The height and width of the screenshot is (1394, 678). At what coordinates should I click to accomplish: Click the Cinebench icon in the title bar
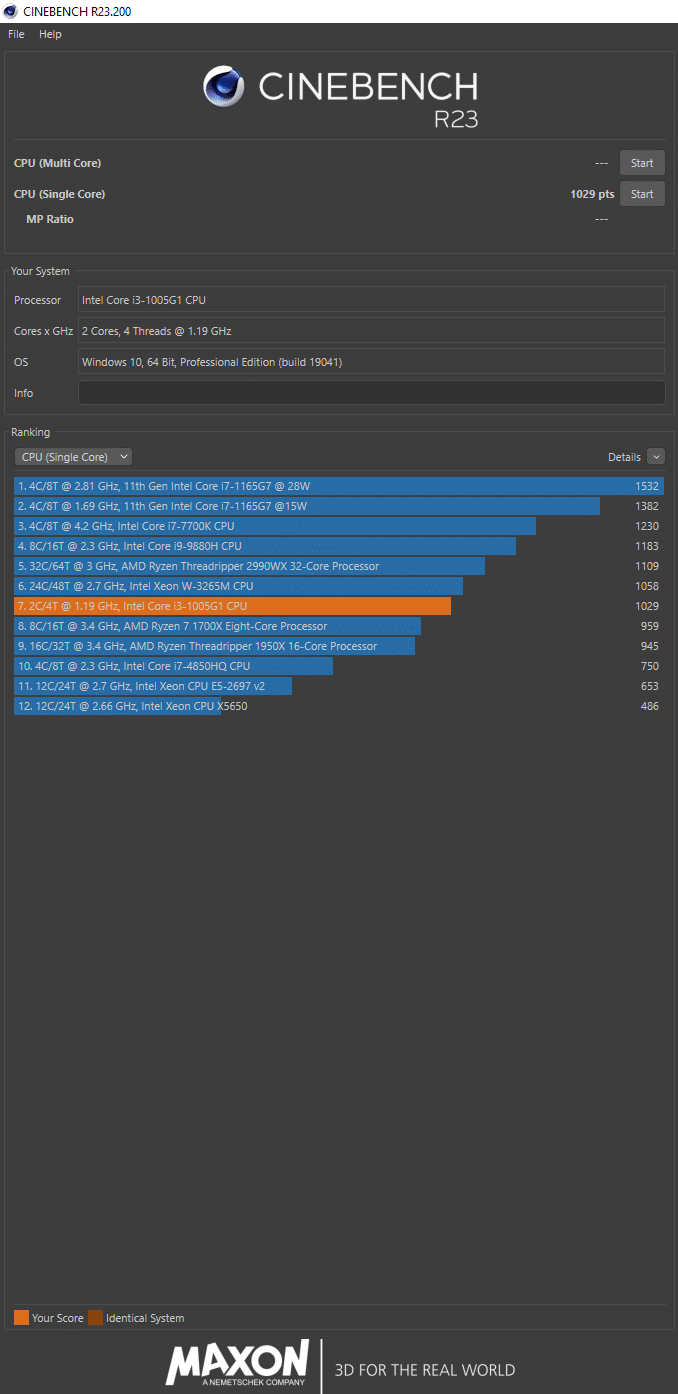click(x=10, y=11)
